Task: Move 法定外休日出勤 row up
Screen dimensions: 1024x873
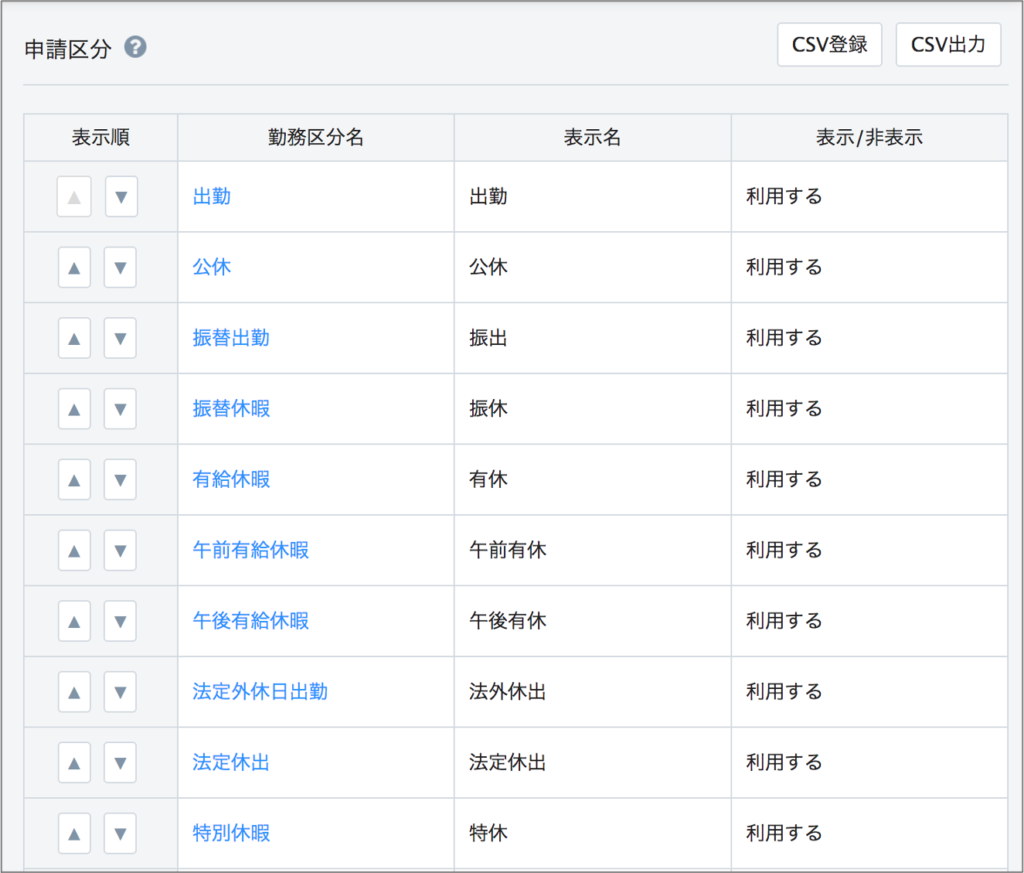Action: pos(74,691)
